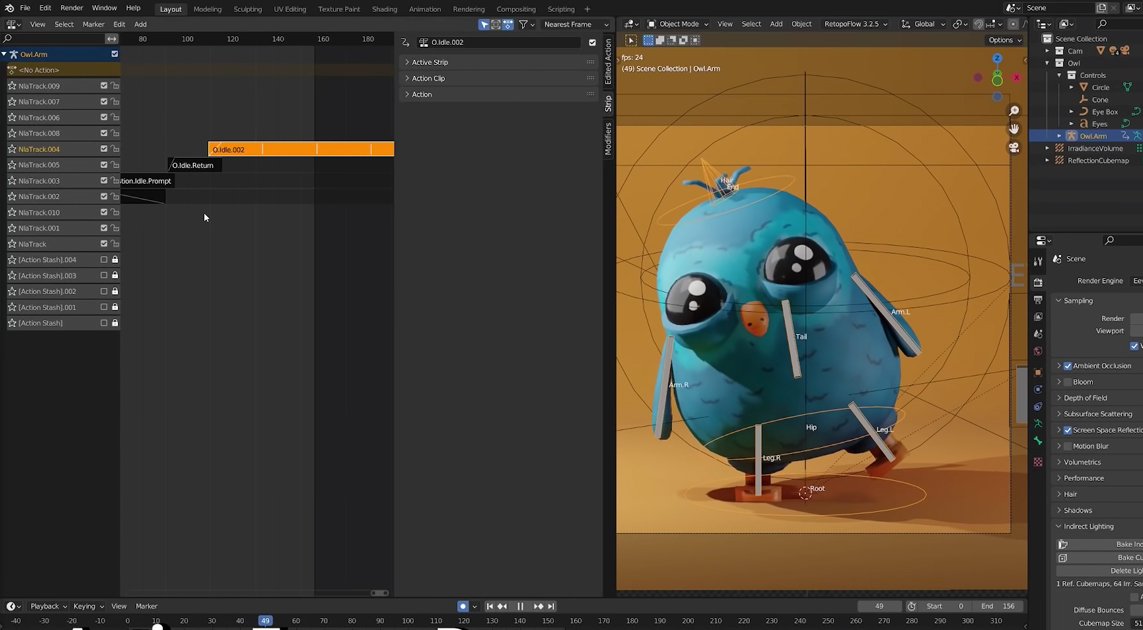Expand the Active Strip panel
This screenshot has width=1143, height=630.
pos(430,62)
